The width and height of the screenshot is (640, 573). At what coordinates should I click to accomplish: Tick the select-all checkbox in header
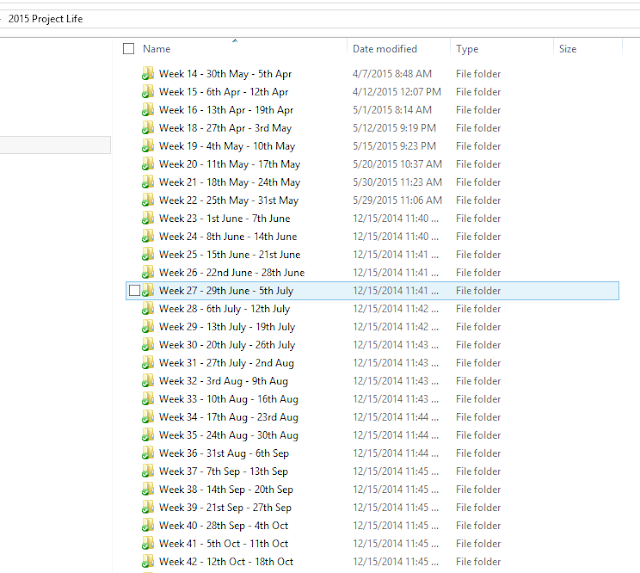click(x=129, y=49)
